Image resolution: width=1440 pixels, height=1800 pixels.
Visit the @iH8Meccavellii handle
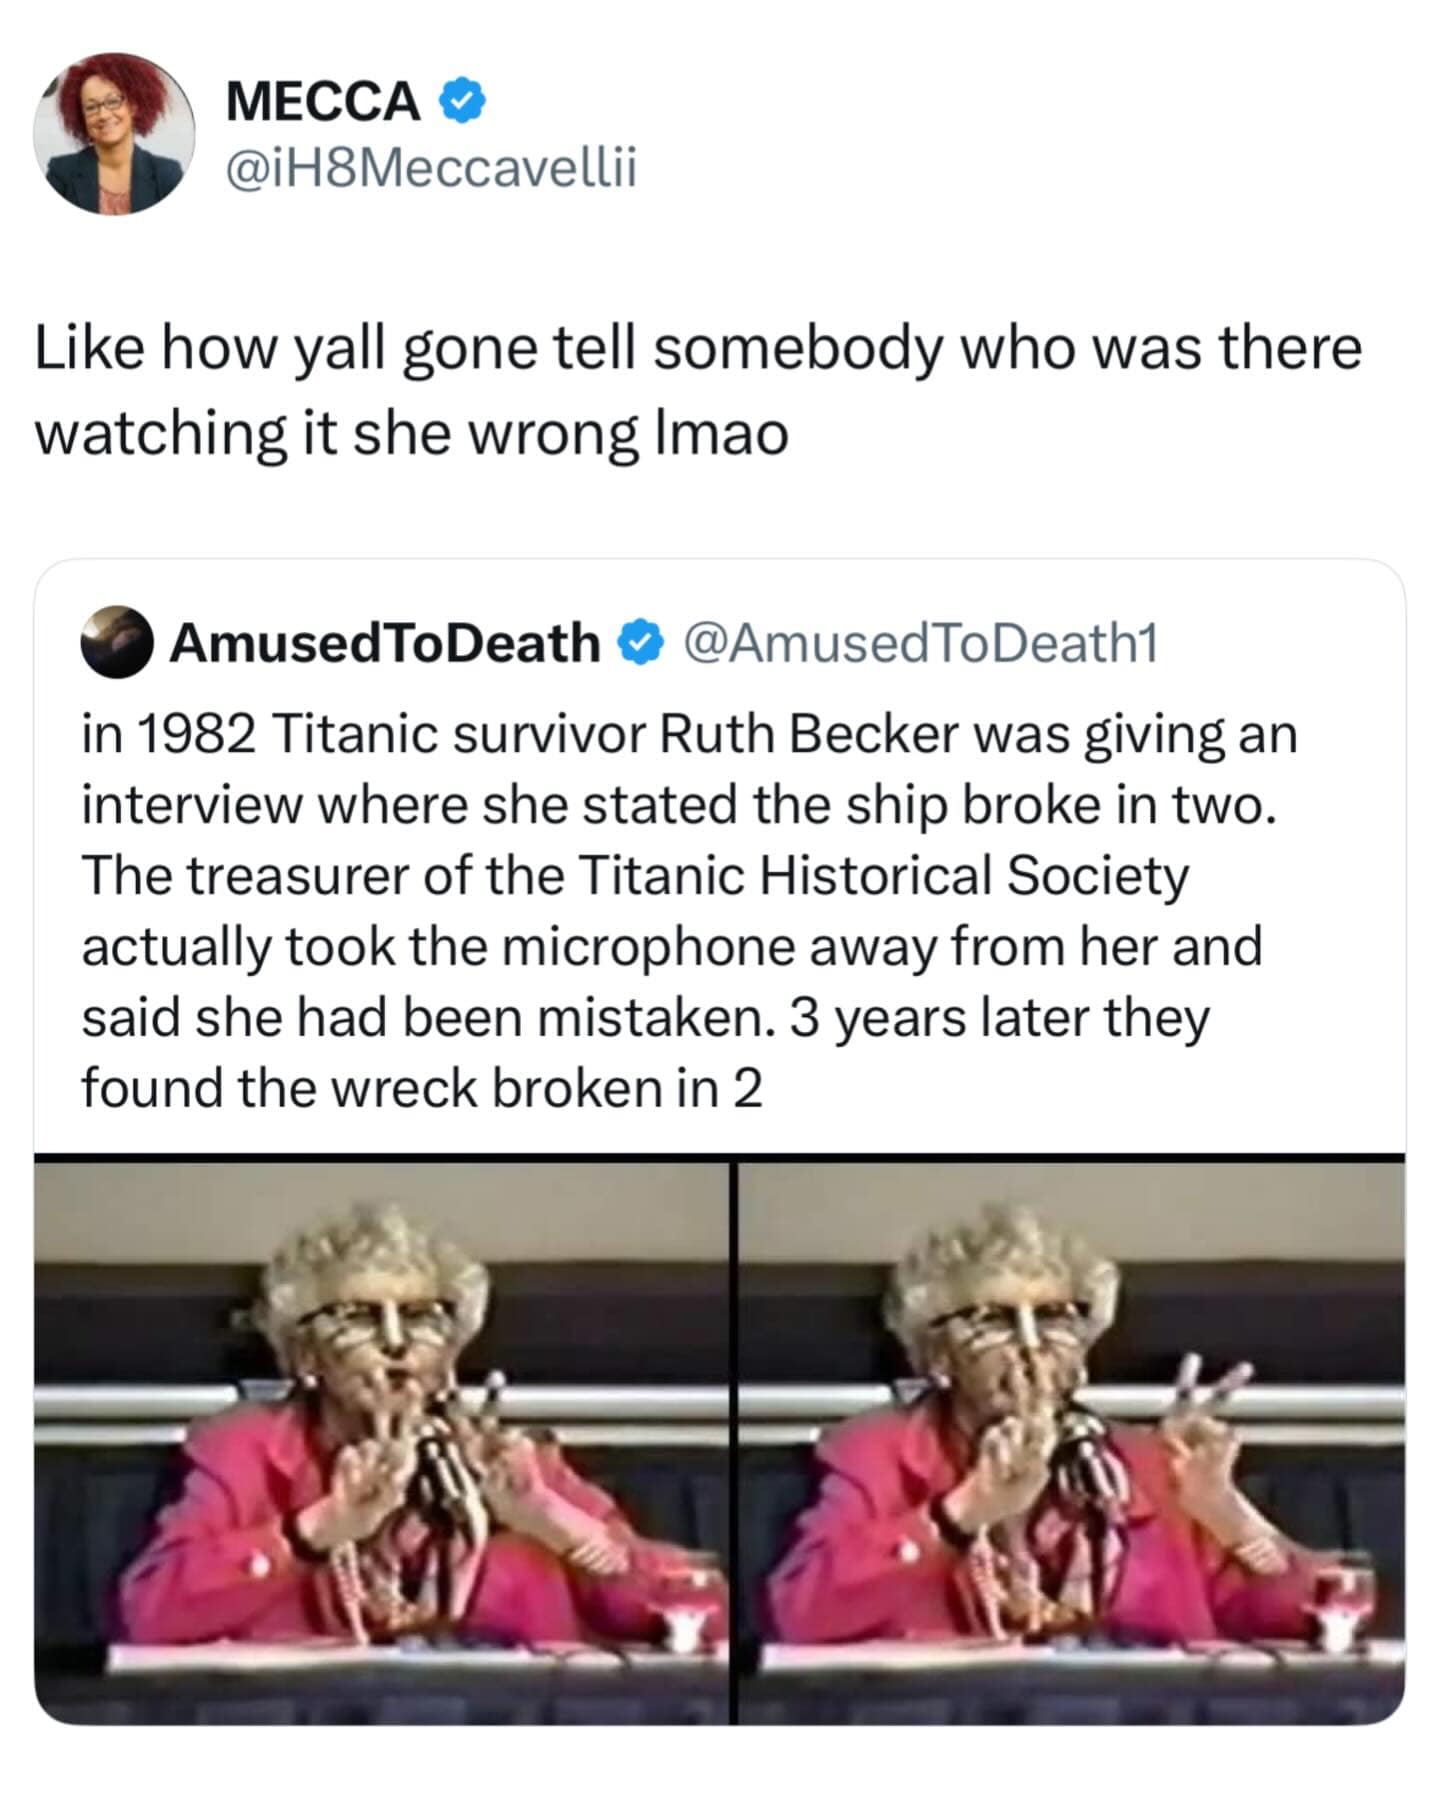click(431, 169)
